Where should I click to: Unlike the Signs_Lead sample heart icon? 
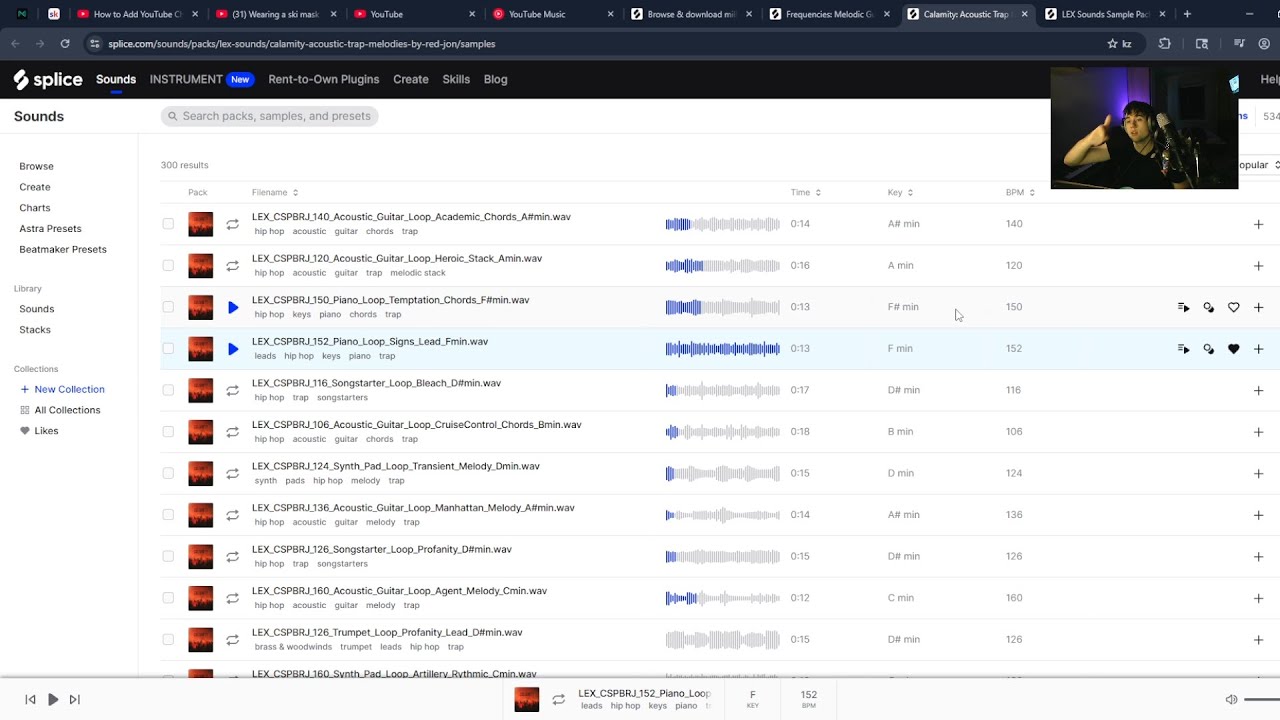1233,349
